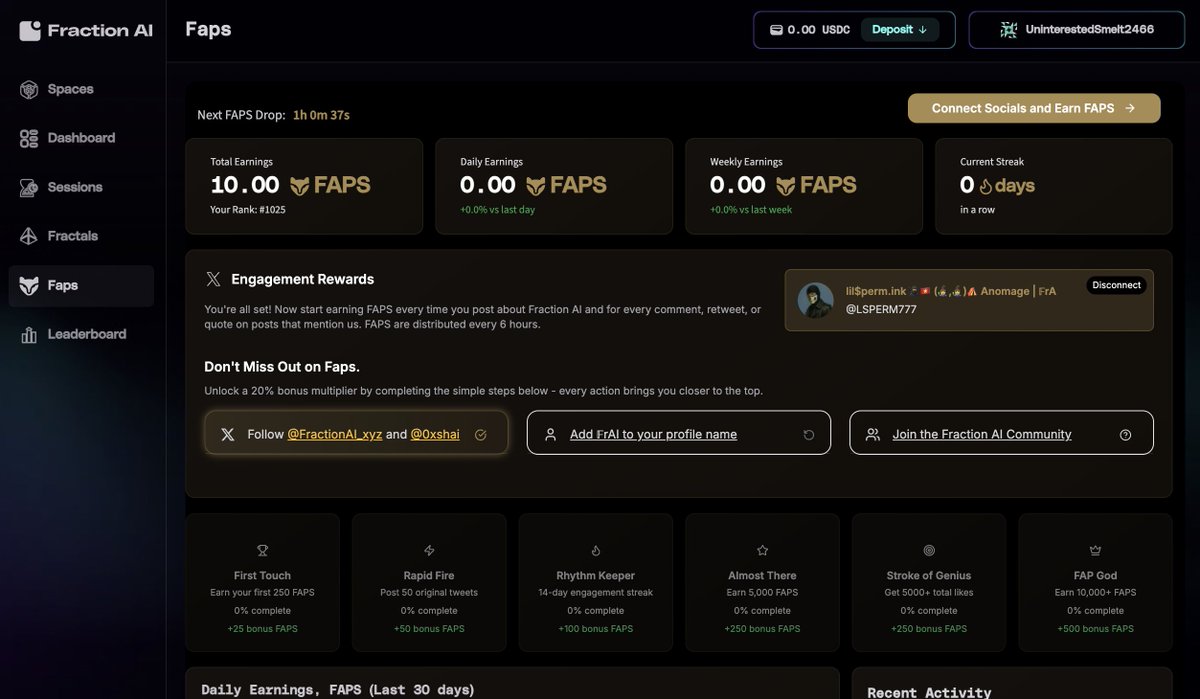Click the Leaderboard bar chart icon
This screenshot has height=699, width=1200.
point(29,334)
